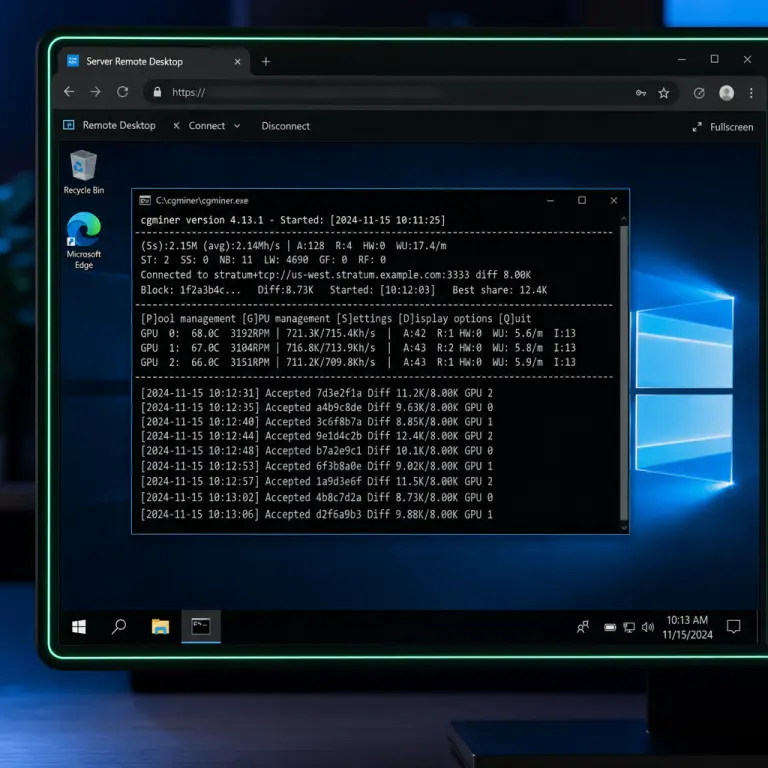Viewport: 768px width, 768px height.
Task: Click the [G]PU management option
Action: (286, 318)
